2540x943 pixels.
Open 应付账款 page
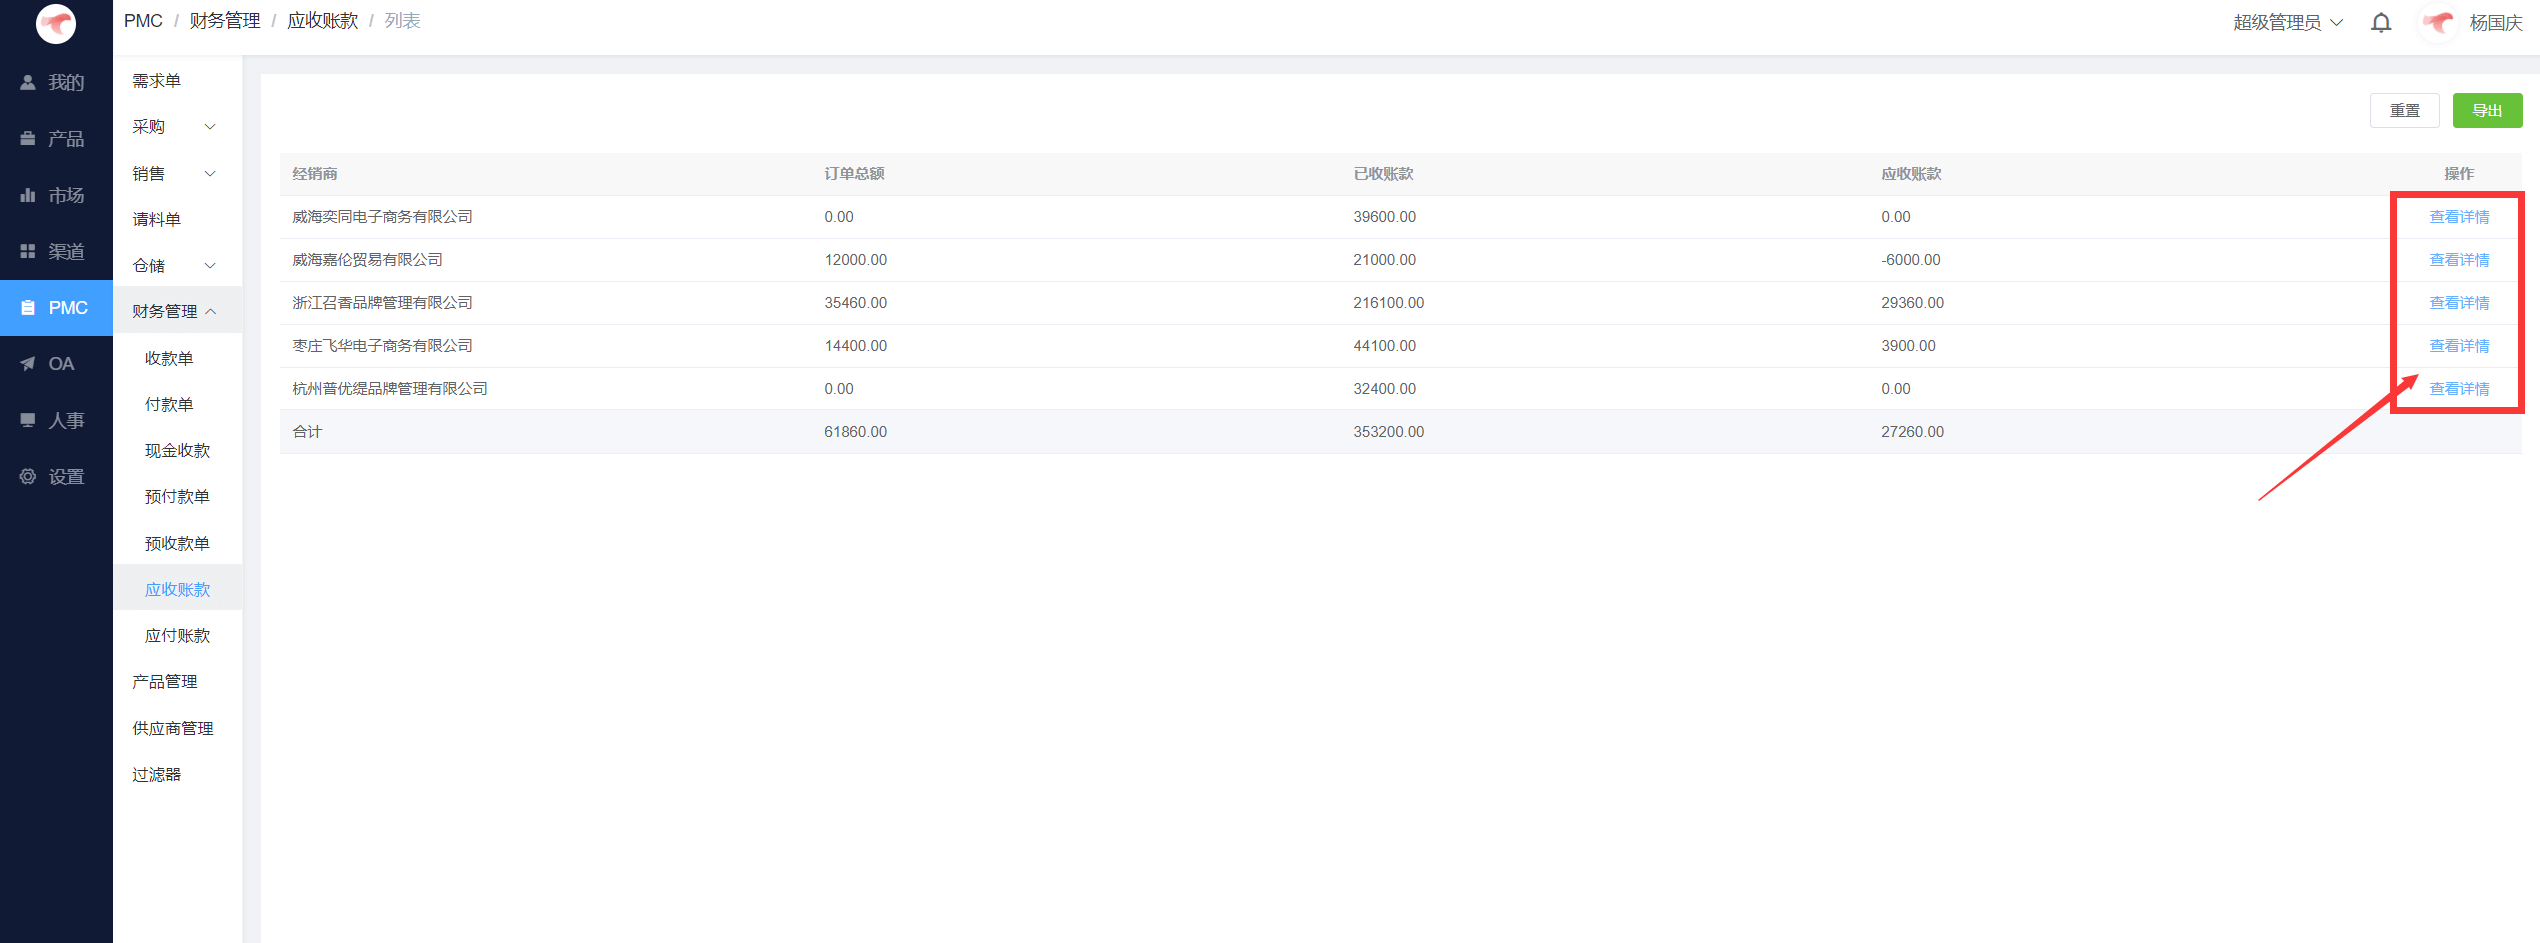tap(177, 635)
